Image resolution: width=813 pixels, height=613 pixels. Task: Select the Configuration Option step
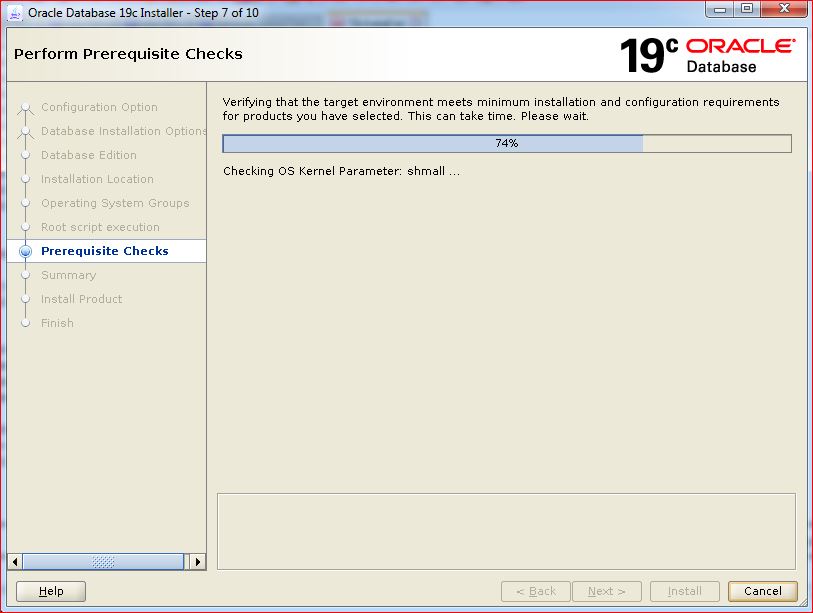[x=99, y=107]
